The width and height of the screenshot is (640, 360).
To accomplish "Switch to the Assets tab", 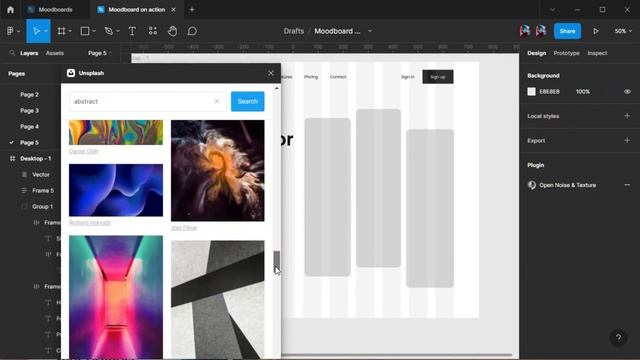I will [x=55, y=53].
